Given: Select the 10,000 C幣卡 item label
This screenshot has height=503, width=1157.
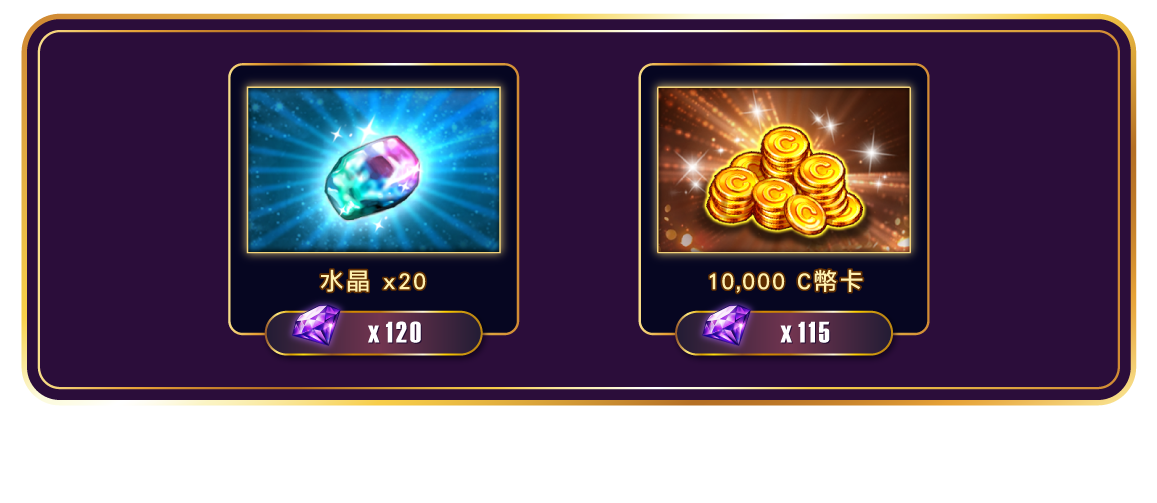Looking at the screenshot, I should (785, 282).
